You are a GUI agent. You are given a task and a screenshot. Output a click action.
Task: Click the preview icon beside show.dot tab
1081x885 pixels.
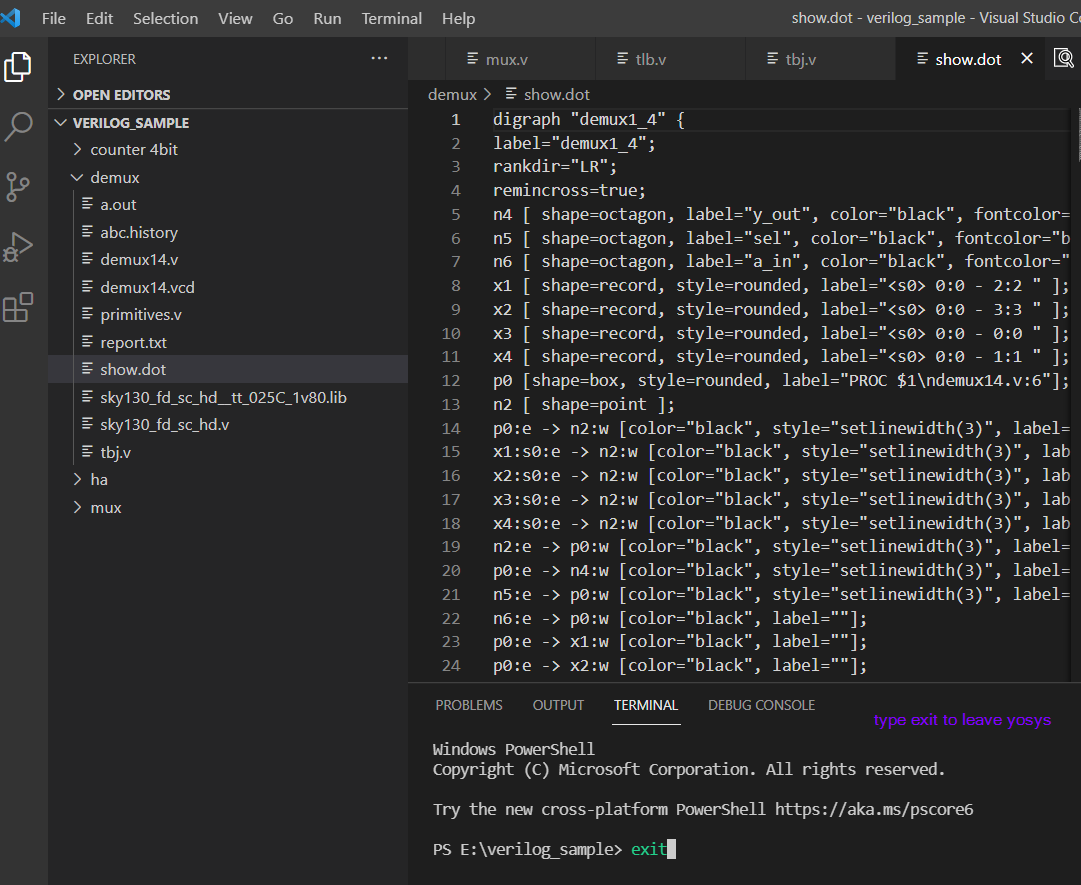pos(1064,58)
